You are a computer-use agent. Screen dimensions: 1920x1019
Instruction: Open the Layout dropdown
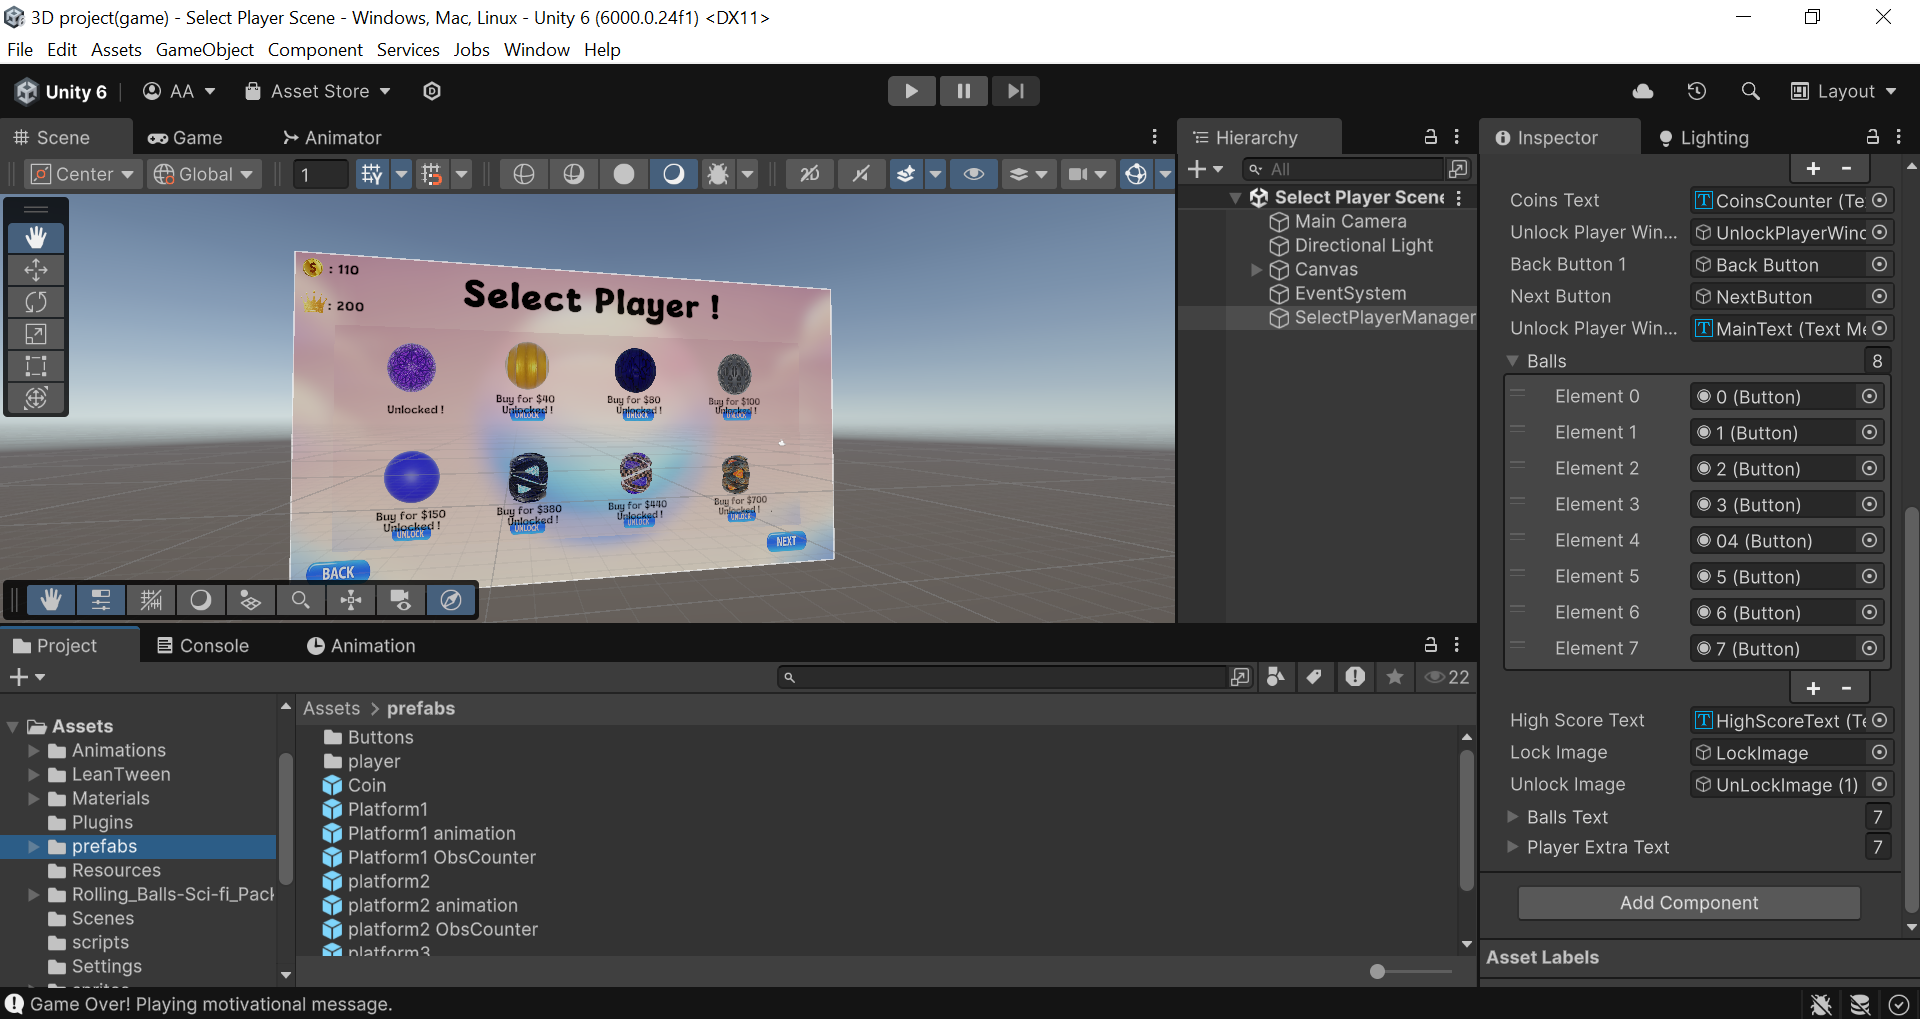tap(1844, 91)
